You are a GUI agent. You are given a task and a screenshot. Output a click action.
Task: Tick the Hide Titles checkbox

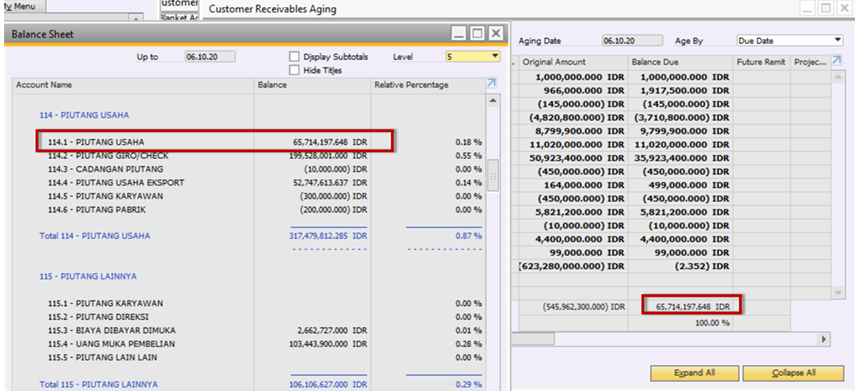pyautogui.click(x=294, y=70)
